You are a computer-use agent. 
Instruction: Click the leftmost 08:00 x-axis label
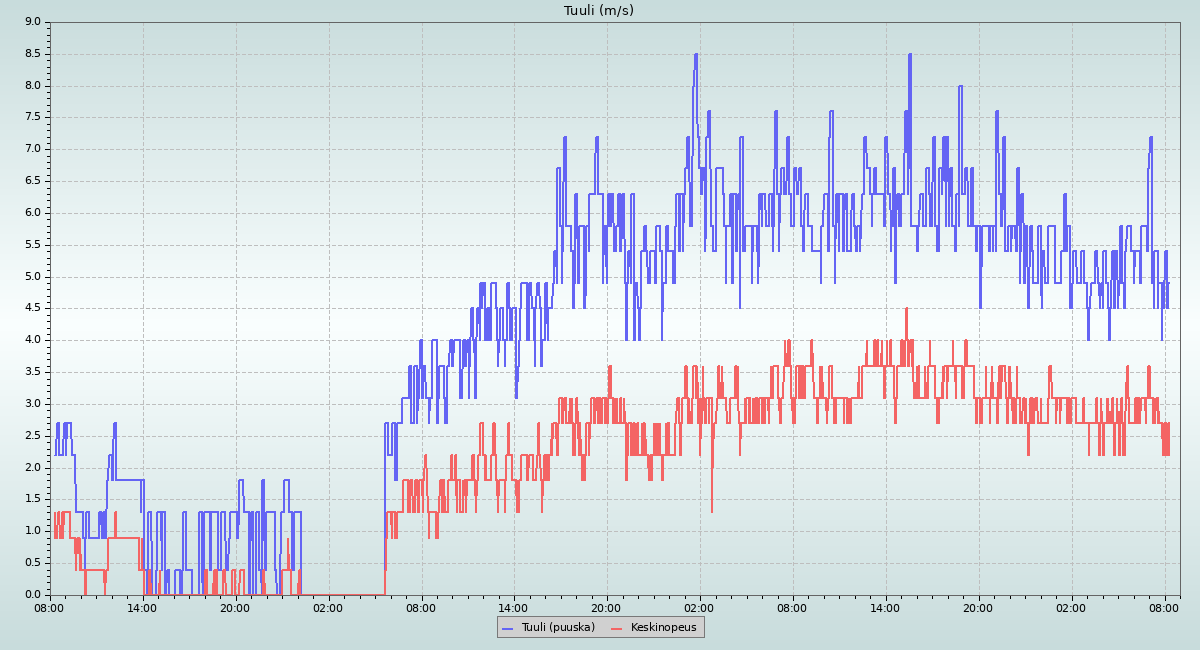point(49,607)
